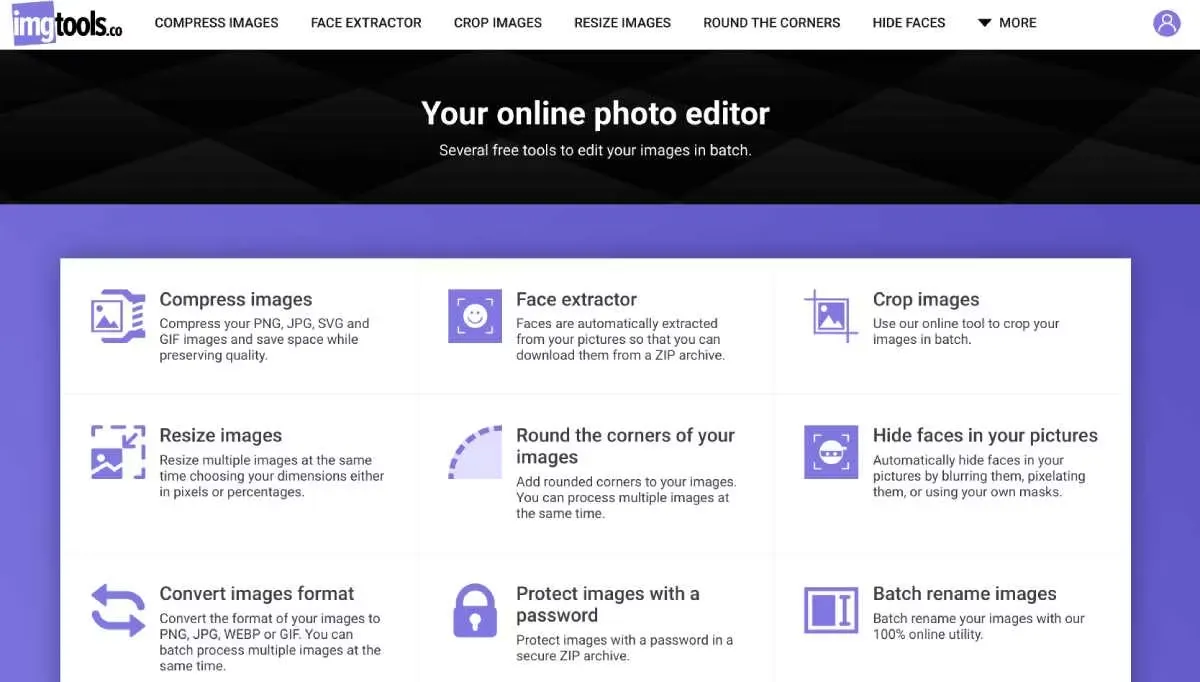Click the Round the corners icon
The height and width of the screenshot is (682, 1200).
tap(475, 452)
